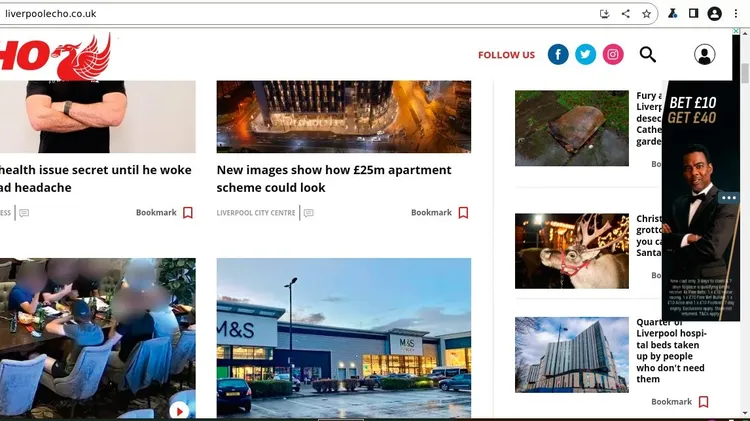Image resolution: width=750 pixels, height=421 pixels.
Task: Open comments for the apartment scheme article
Action: click(x=309, y=213)
